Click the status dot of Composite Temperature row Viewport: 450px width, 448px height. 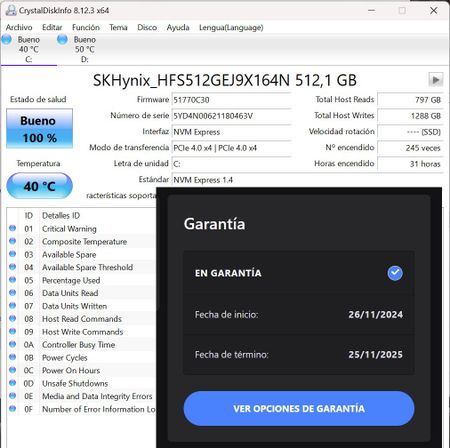13,241
